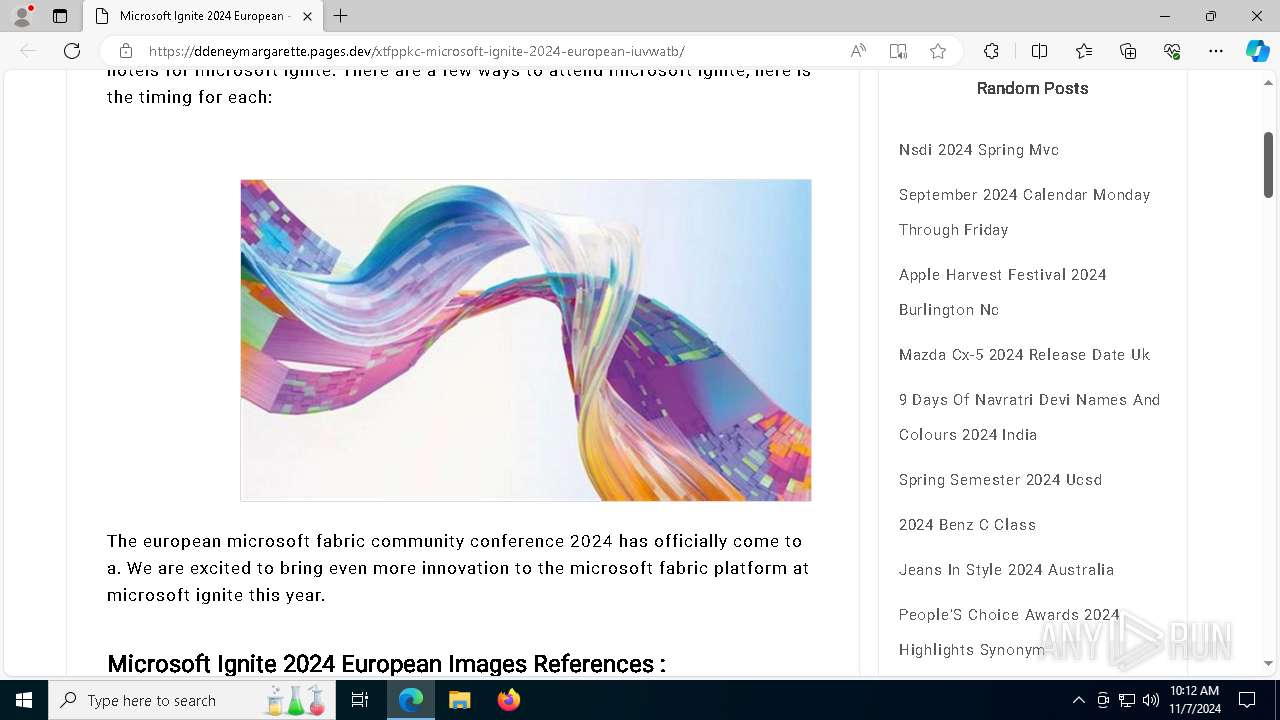1280x720 pixels.
Task: Add this page to favorites
Action: click(938, 51)
